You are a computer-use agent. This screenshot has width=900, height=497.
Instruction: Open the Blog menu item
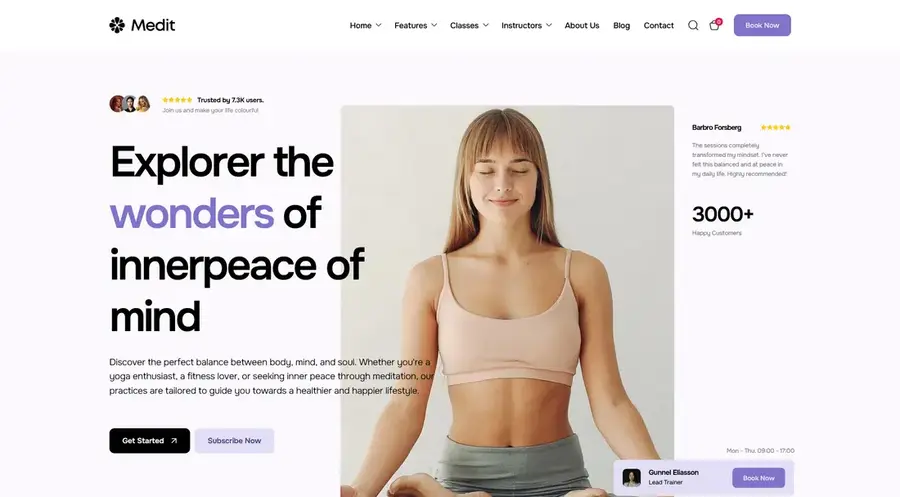pyautogui.click(x=622, y=25)
